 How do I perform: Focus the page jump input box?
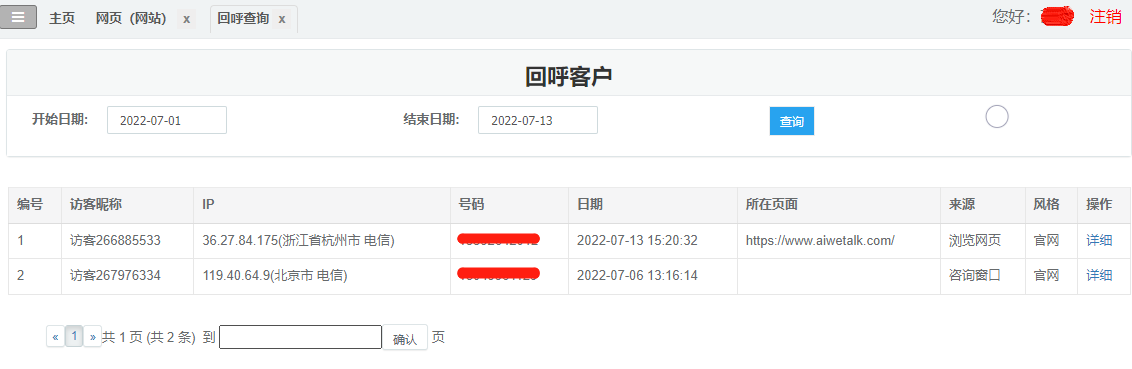coord(300,337)
